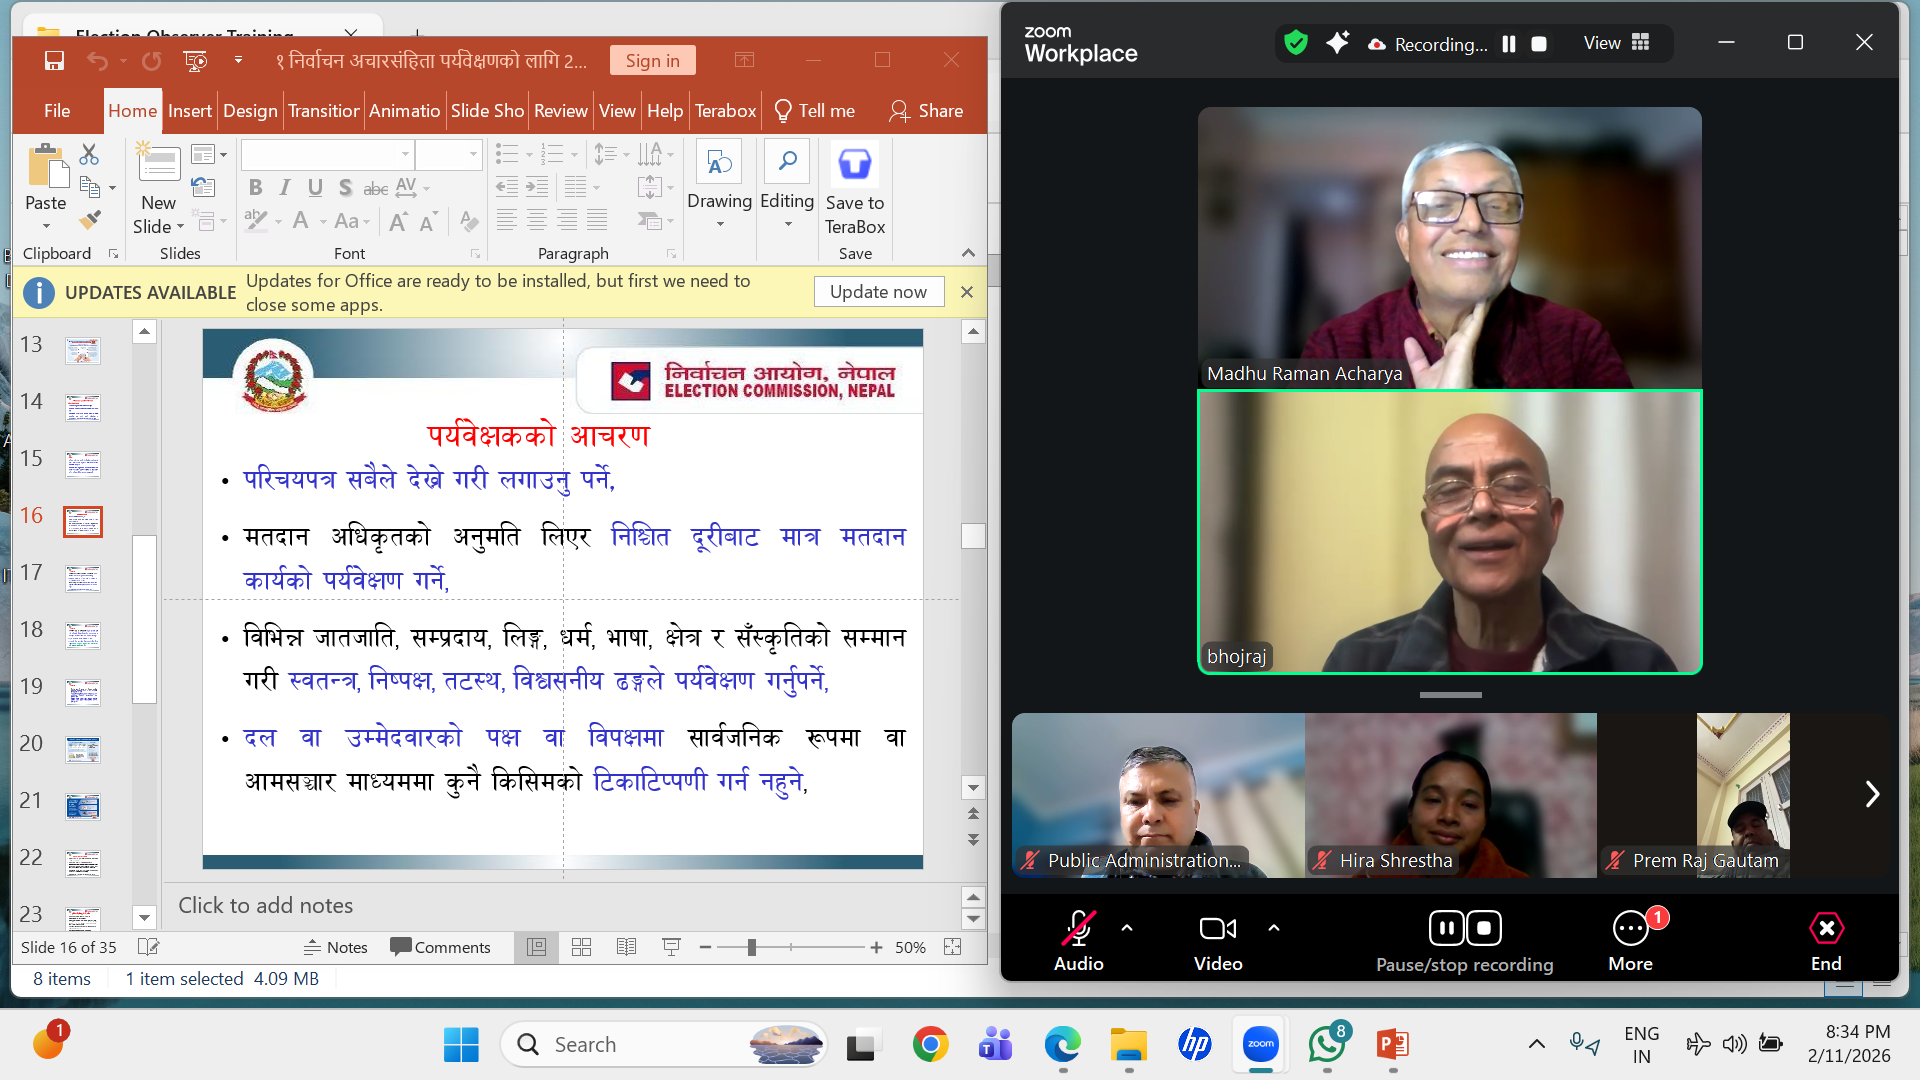Open WhatsApp from the taskbar

(1327, 1045)
